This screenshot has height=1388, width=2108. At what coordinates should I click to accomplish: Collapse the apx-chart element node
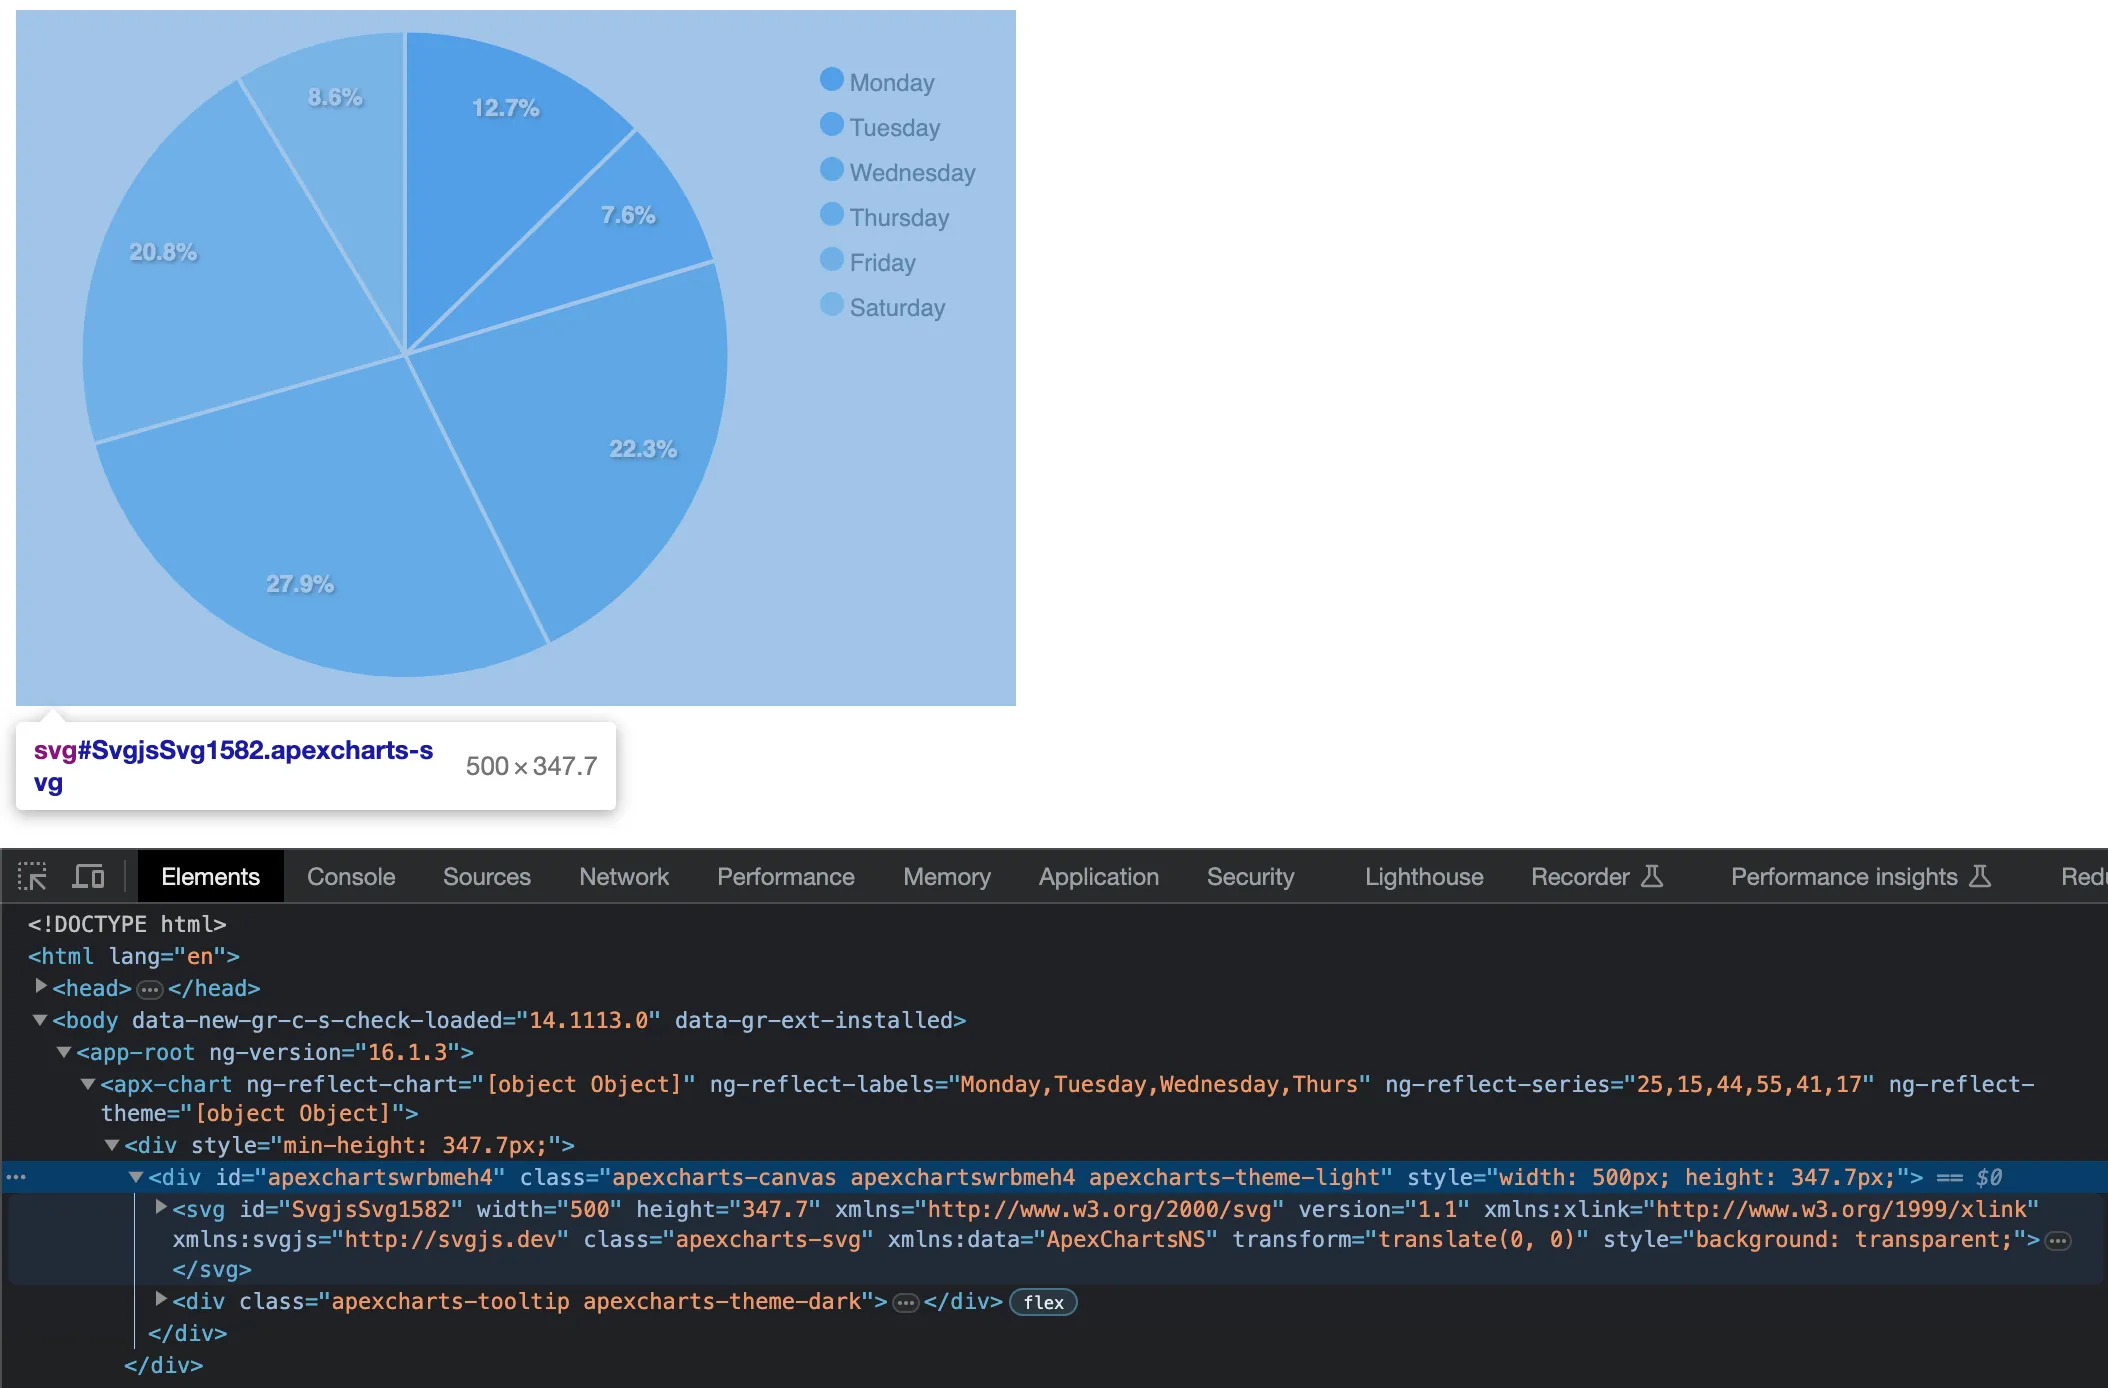(x=88, y=1083)
